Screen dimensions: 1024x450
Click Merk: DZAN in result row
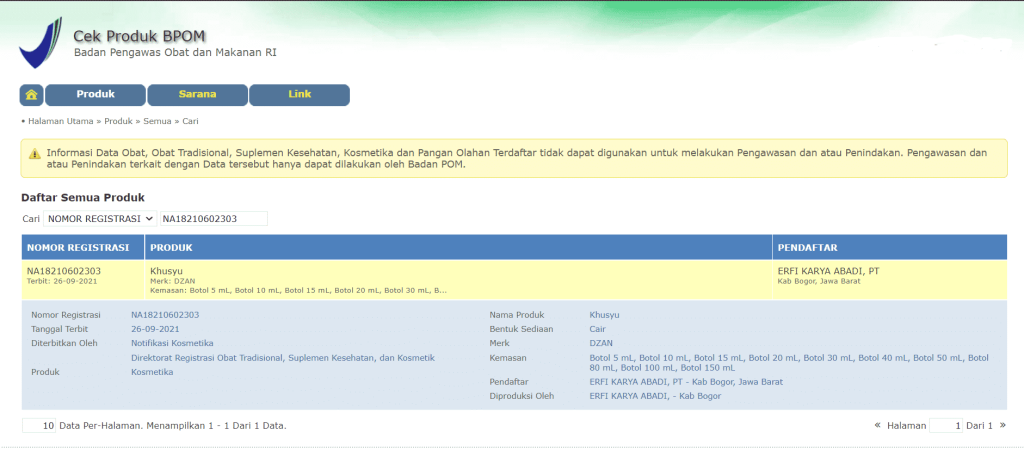click(172, 281)
